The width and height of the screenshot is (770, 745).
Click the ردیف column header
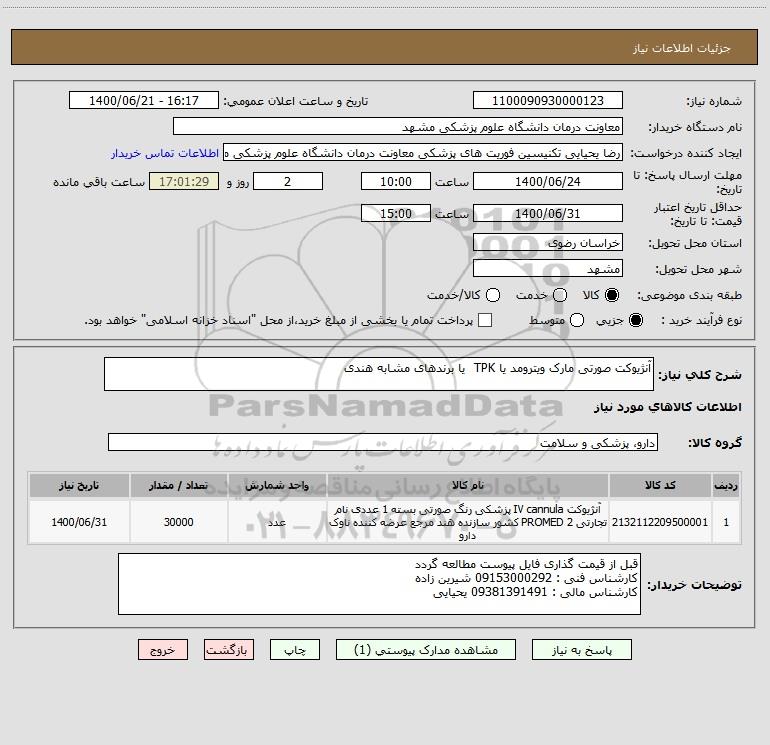pos(726,486)
